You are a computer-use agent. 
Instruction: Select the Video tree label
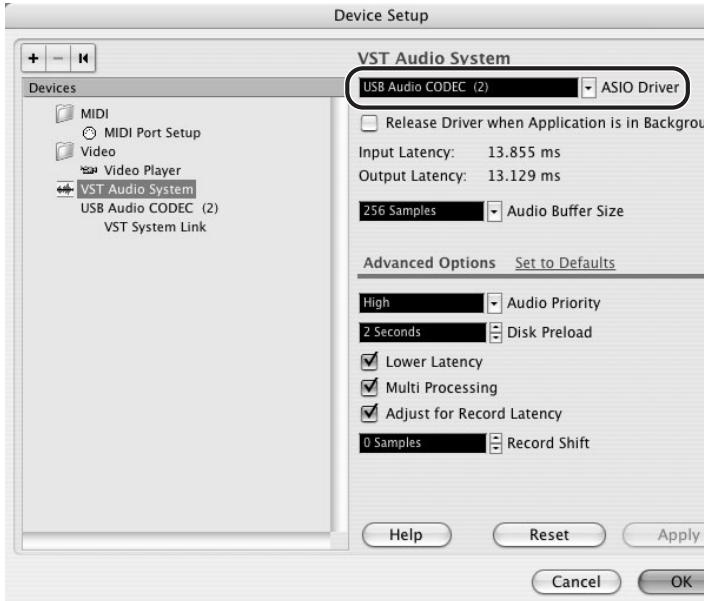click(98, 151)
